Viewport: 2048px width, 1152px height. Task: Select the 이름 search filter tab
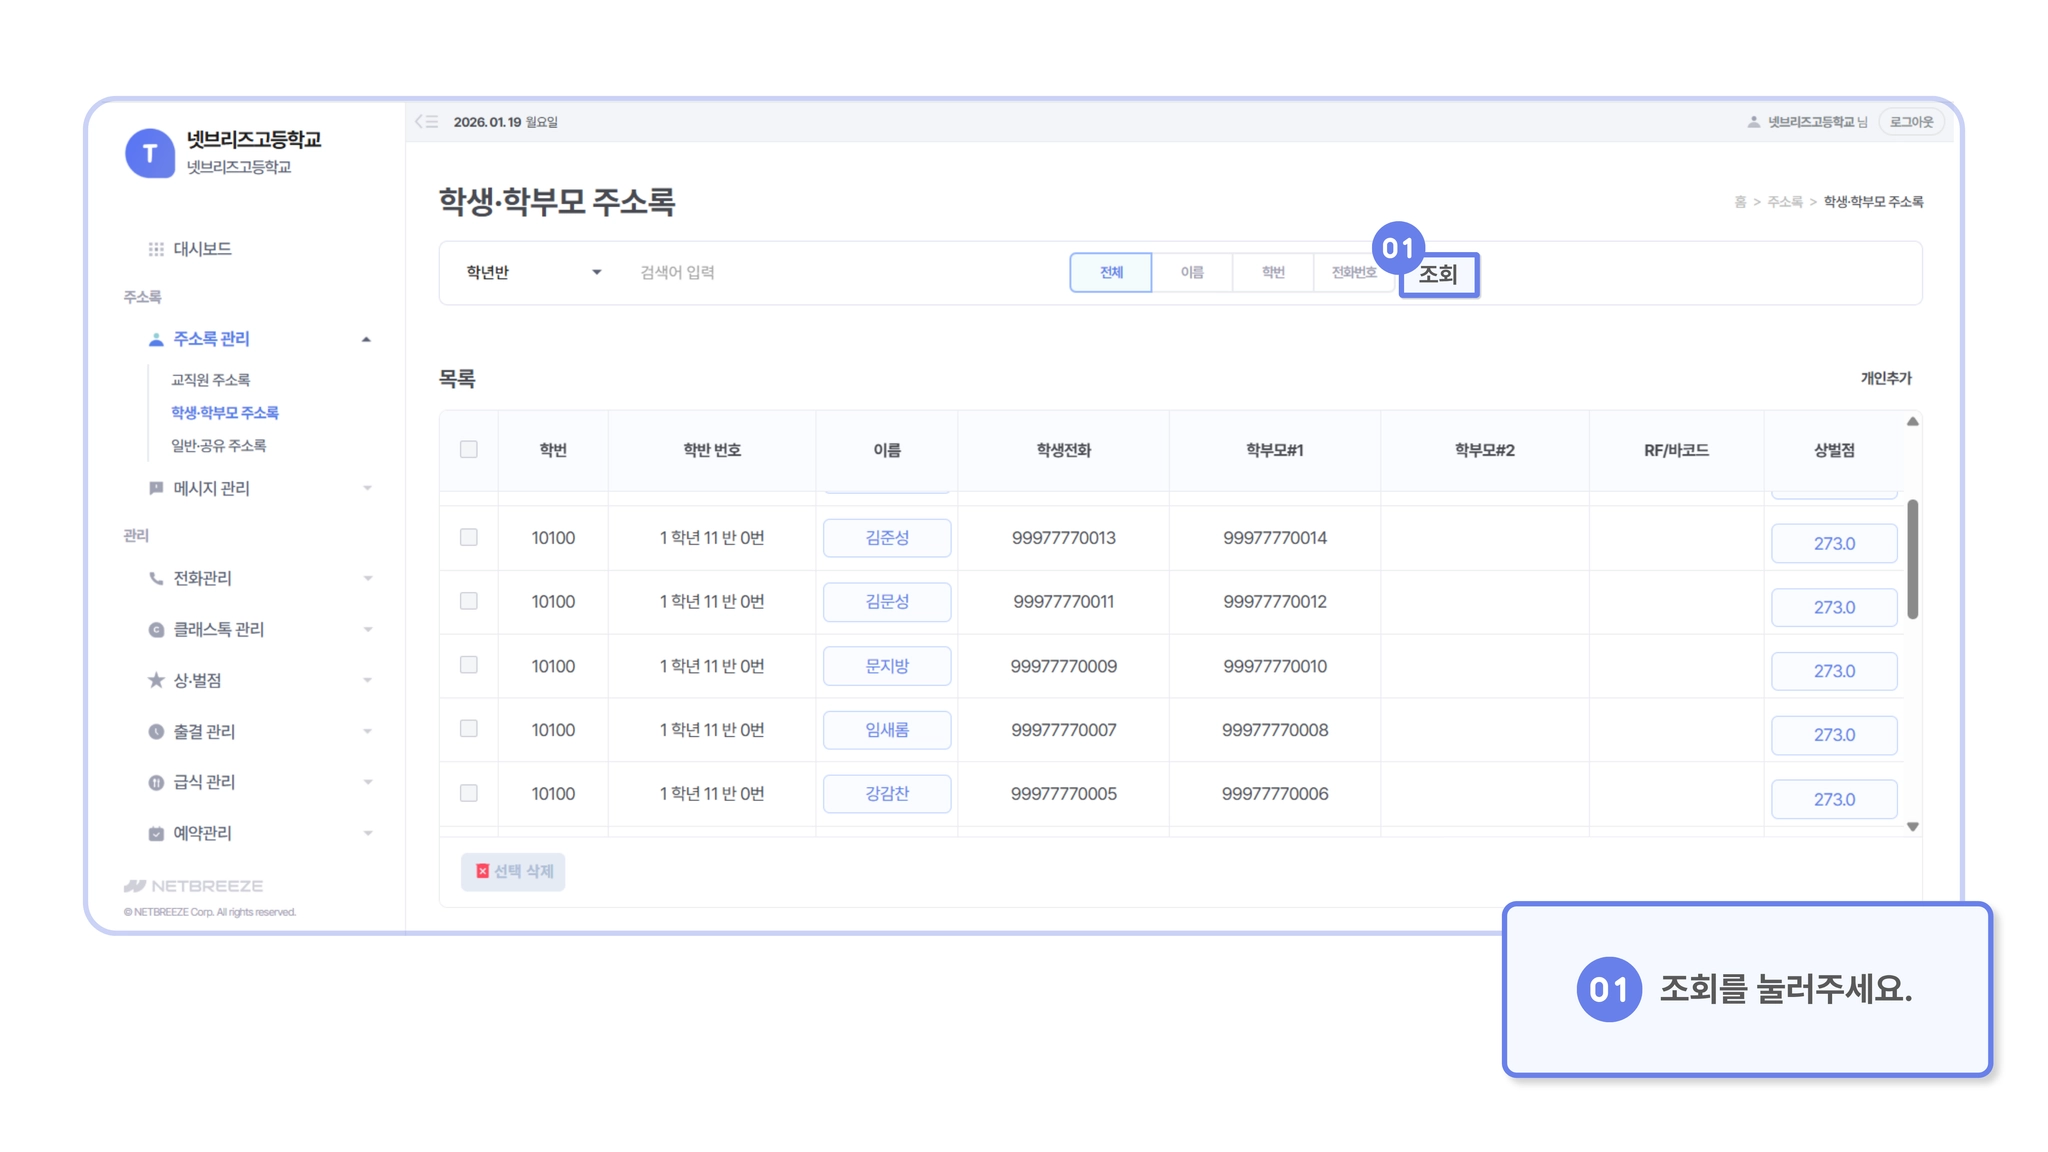(1191, 272)
